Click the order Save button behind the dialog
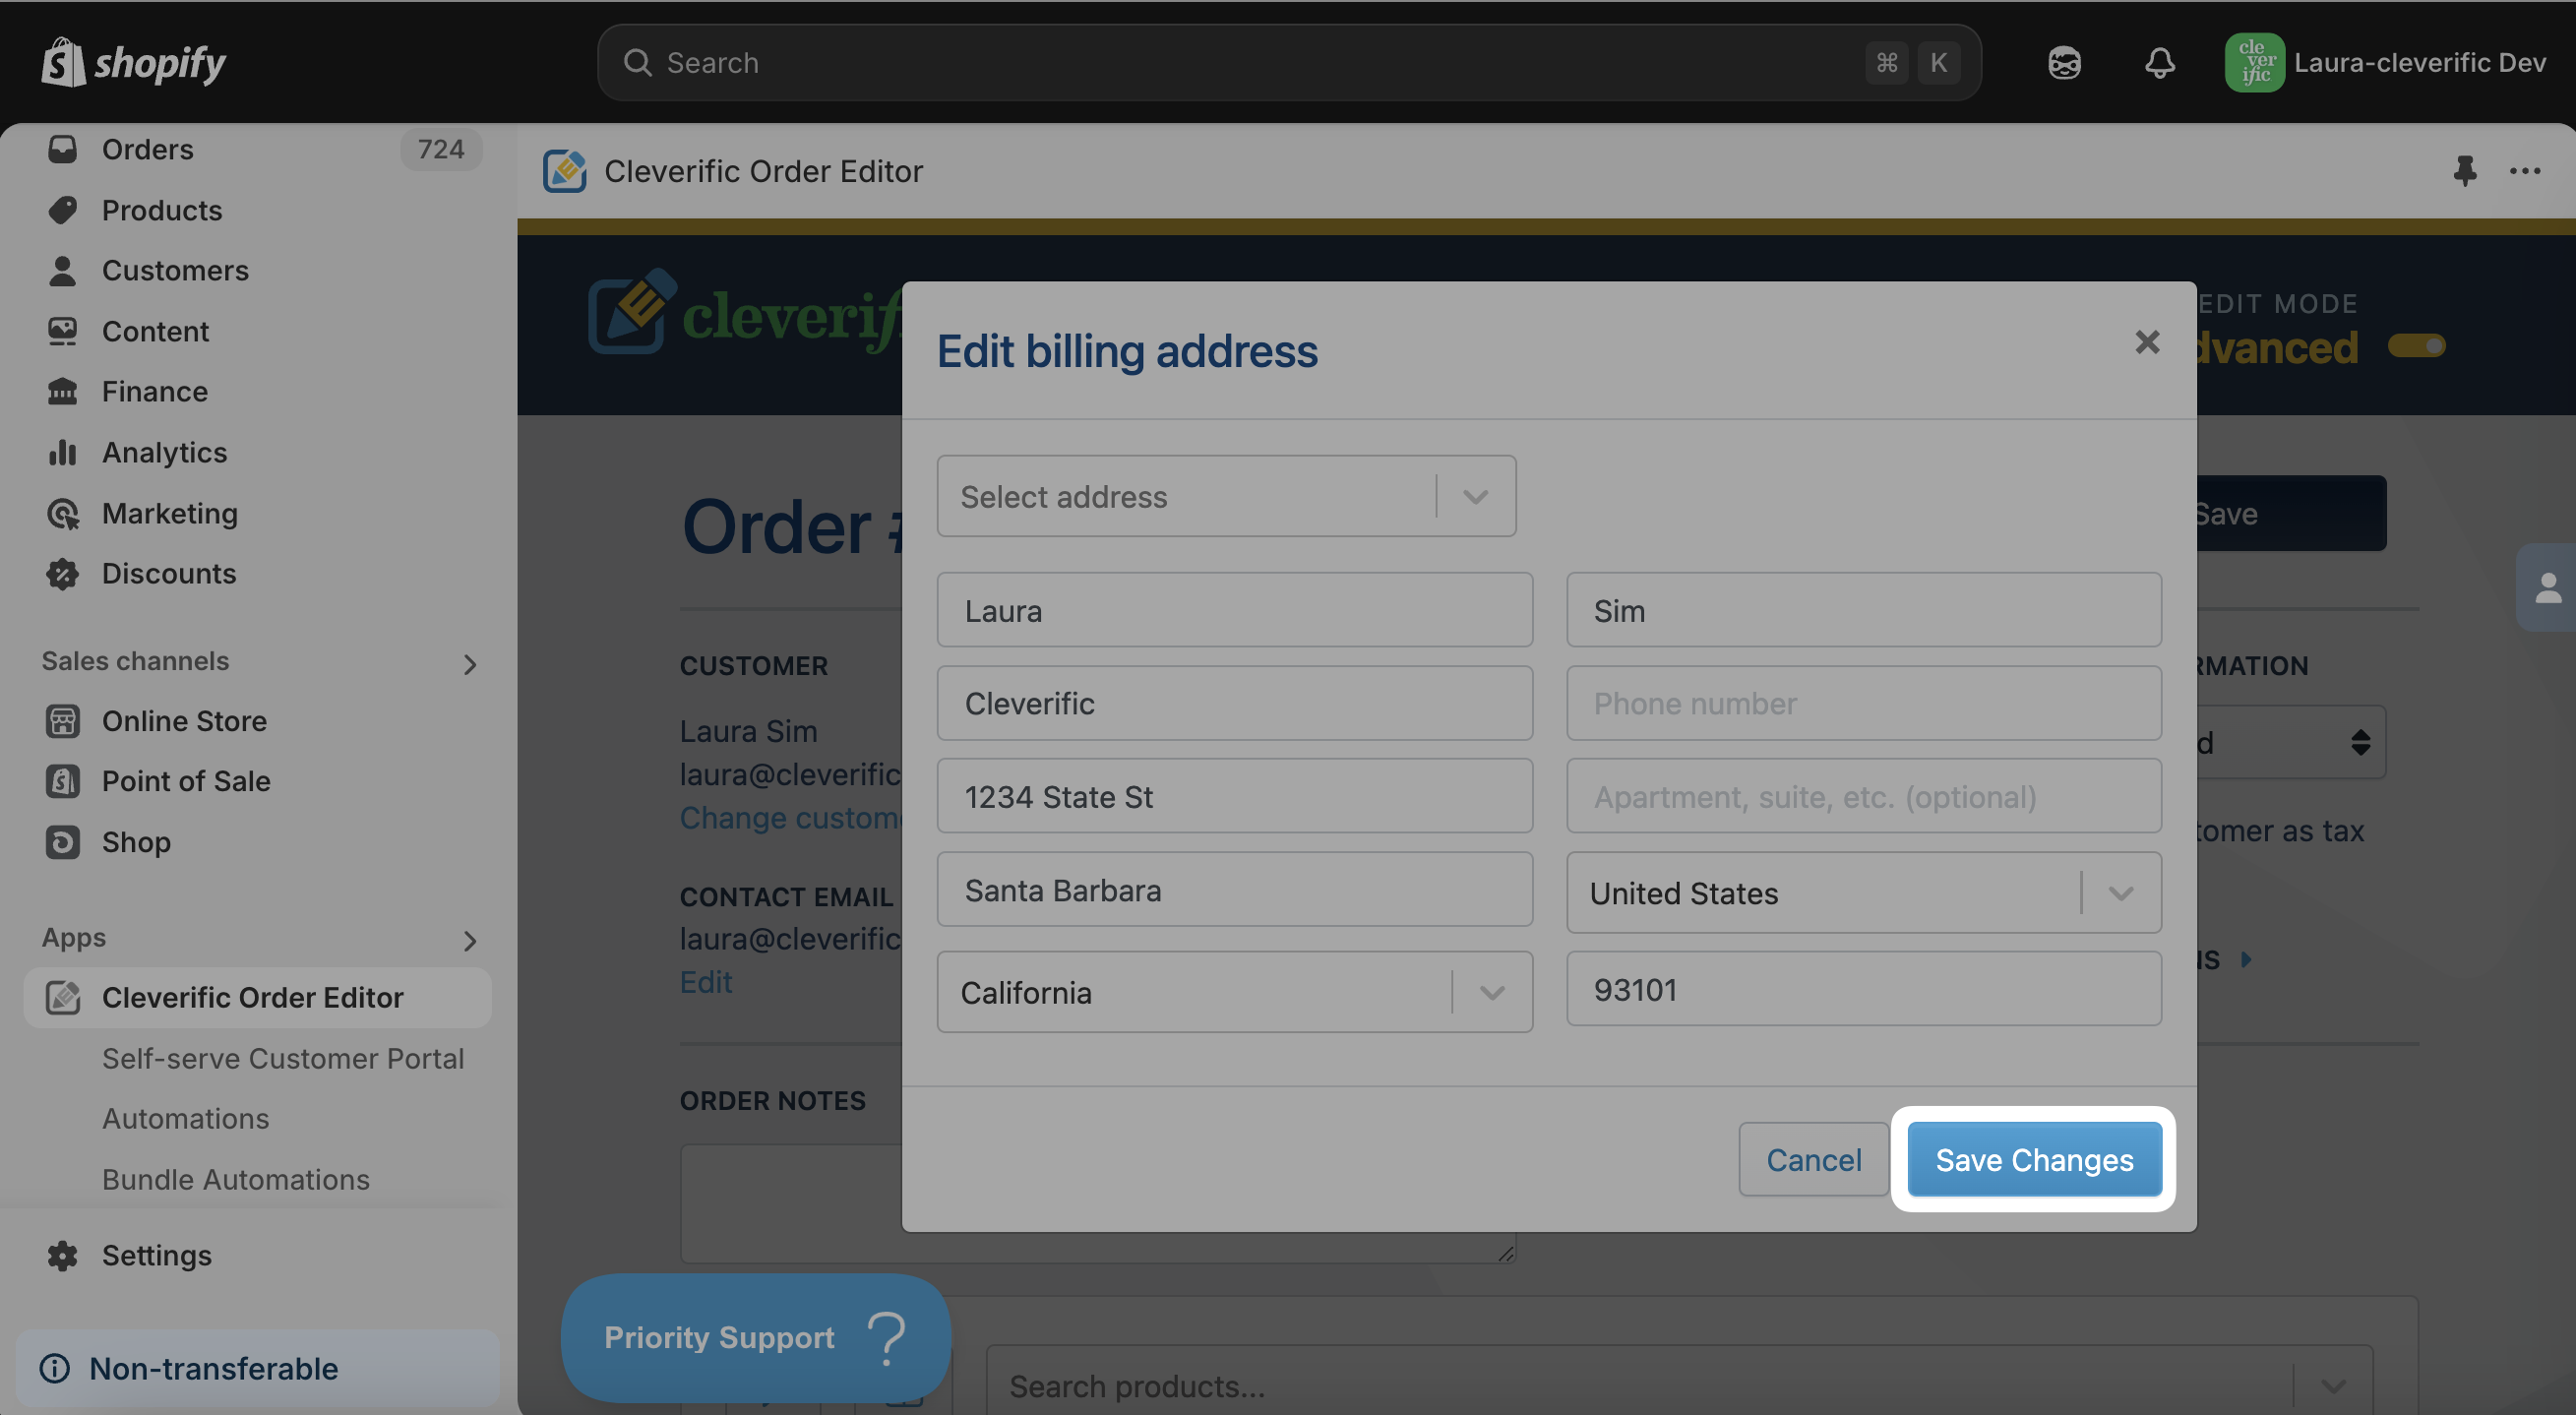Image resolution: width=2576 pixels, height=1415 pixels. click(x=2290, y=513)
